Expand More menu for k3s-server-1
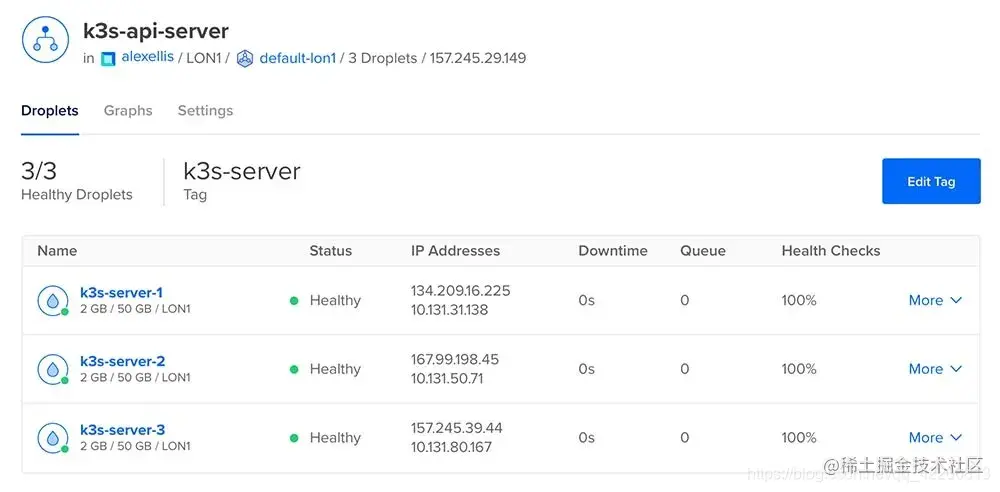 point(935,300)
